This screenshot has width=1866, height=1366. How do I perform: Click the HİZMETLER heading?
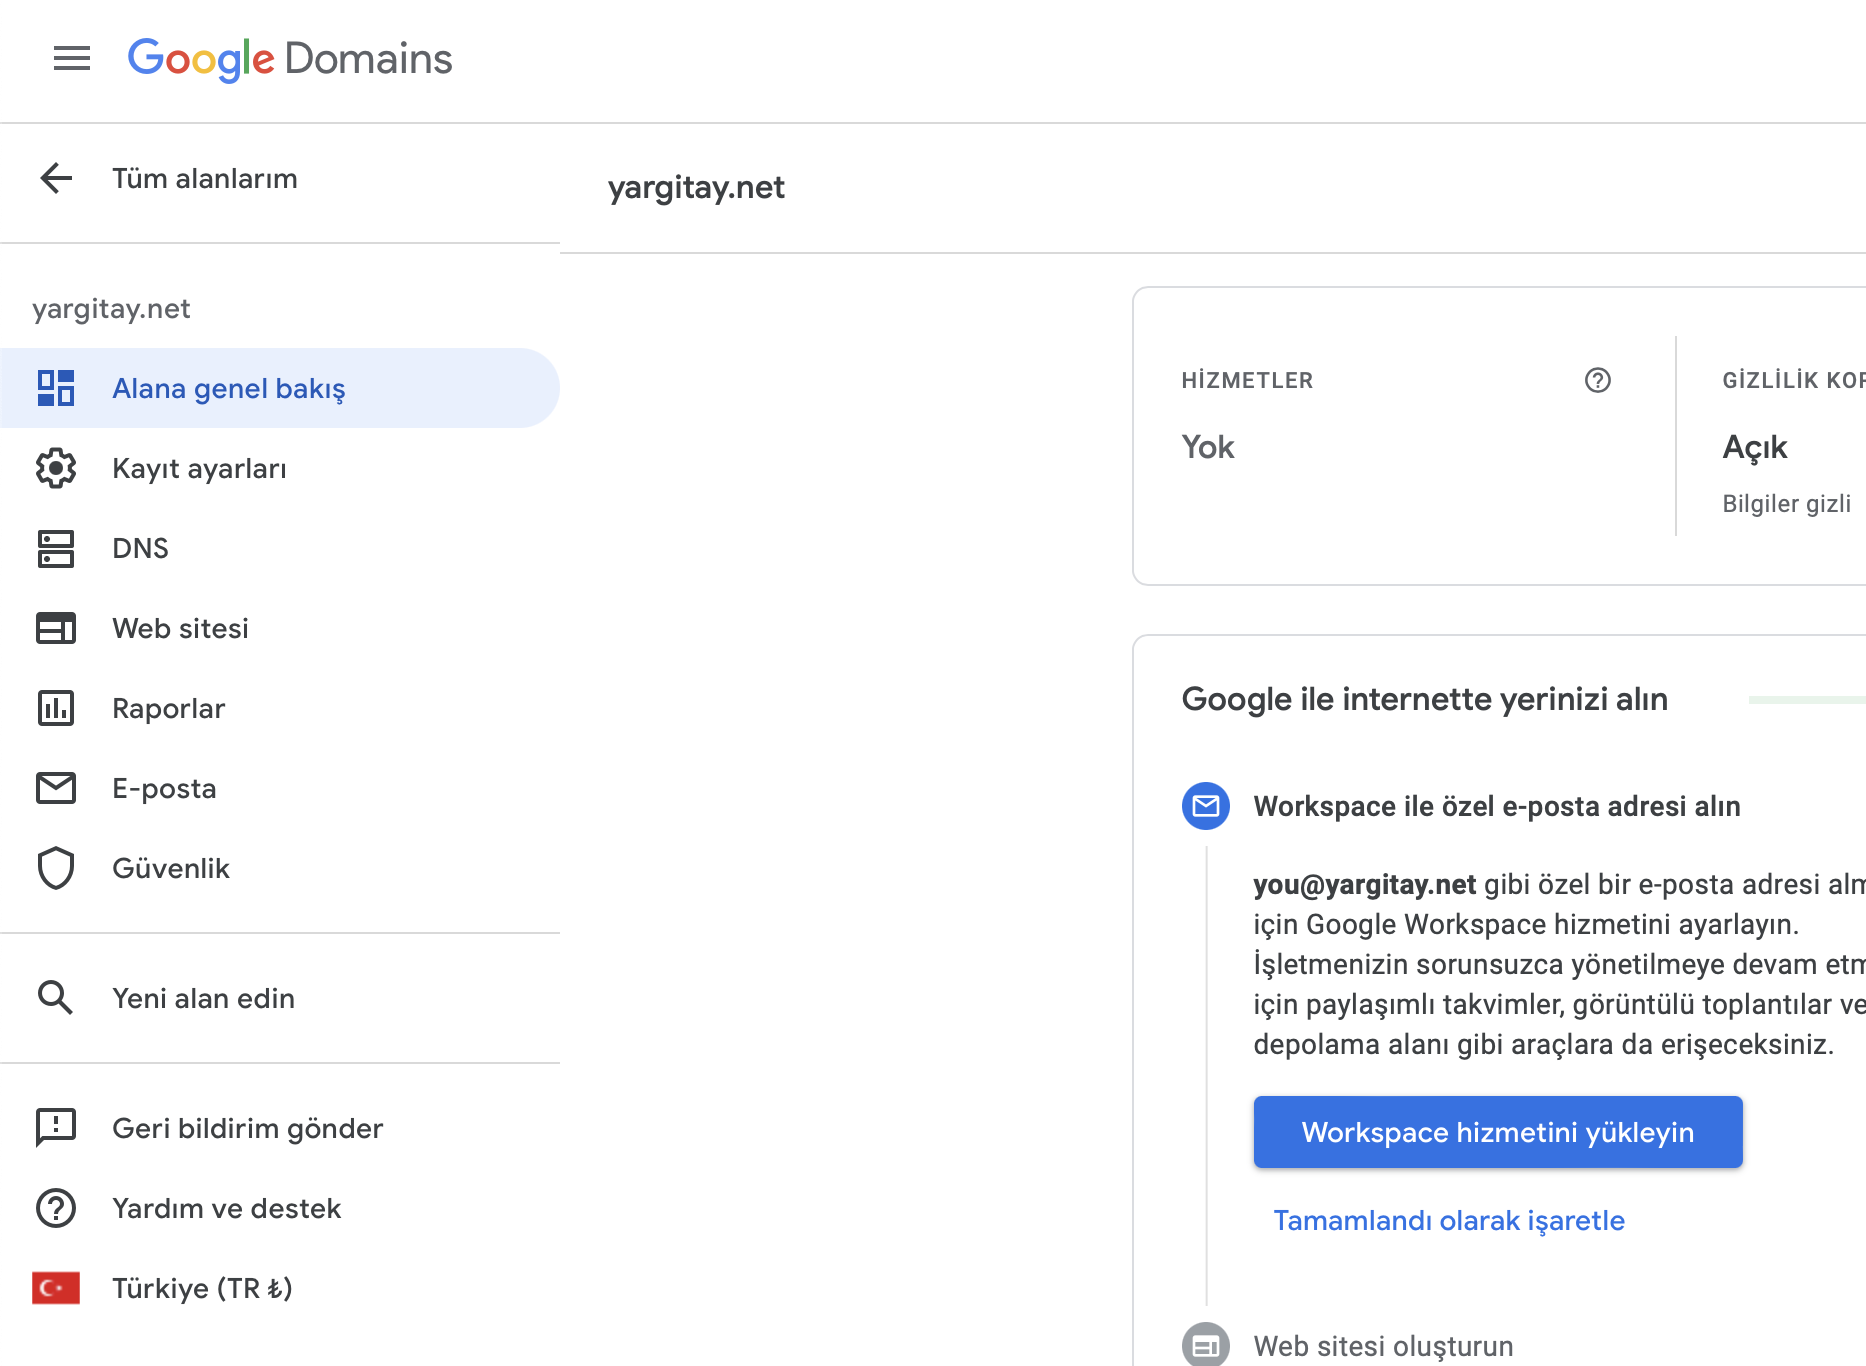1247,380
